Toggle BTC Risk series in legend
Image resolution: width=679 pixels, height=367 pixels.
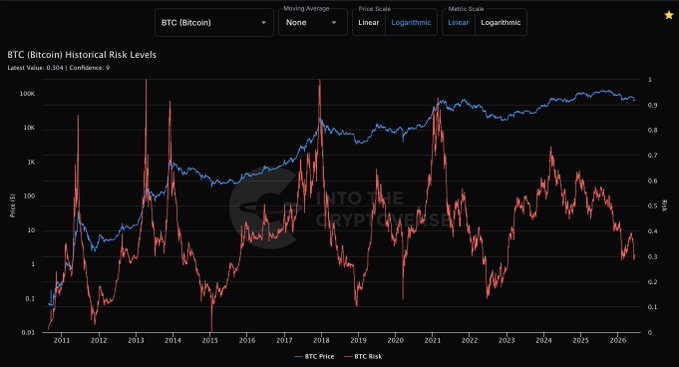(x=363, y=357)
